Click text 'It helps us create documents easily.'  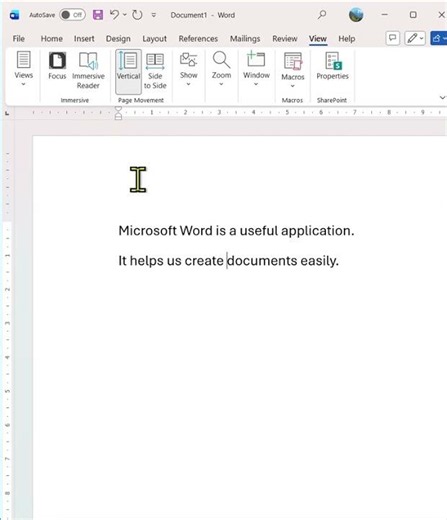click(229, 261)
